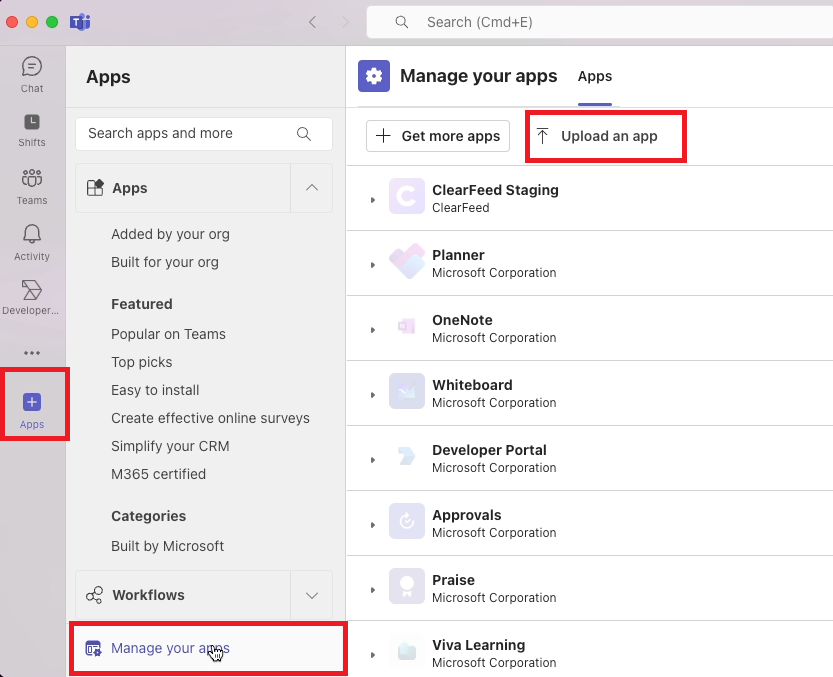Expand the Whiteboard app row
This screenshot has height=677, width=833.
[x=373, y=395]
